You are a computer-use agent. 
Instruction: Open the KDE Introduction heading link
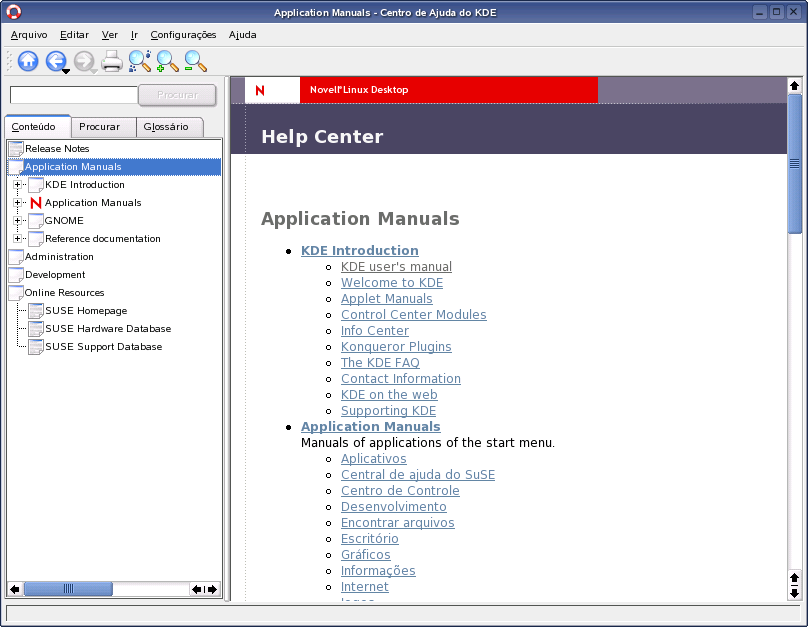[360, 250]
